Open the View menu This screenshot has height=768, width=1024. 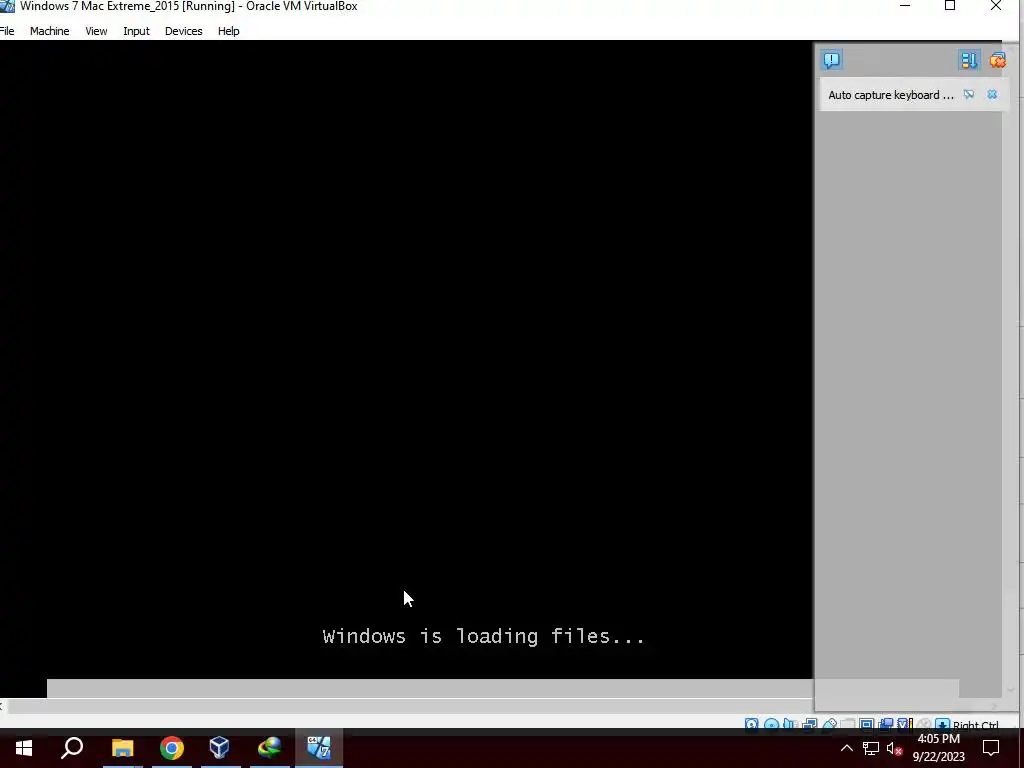coord(96,31)
